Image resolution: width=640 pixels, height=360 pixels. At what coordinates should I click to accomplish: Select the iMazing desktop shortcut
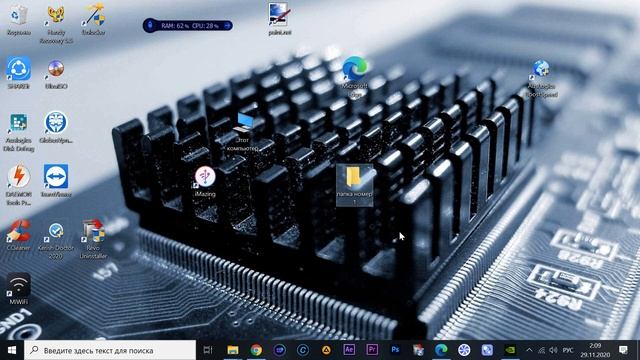[x=205, y=182]
